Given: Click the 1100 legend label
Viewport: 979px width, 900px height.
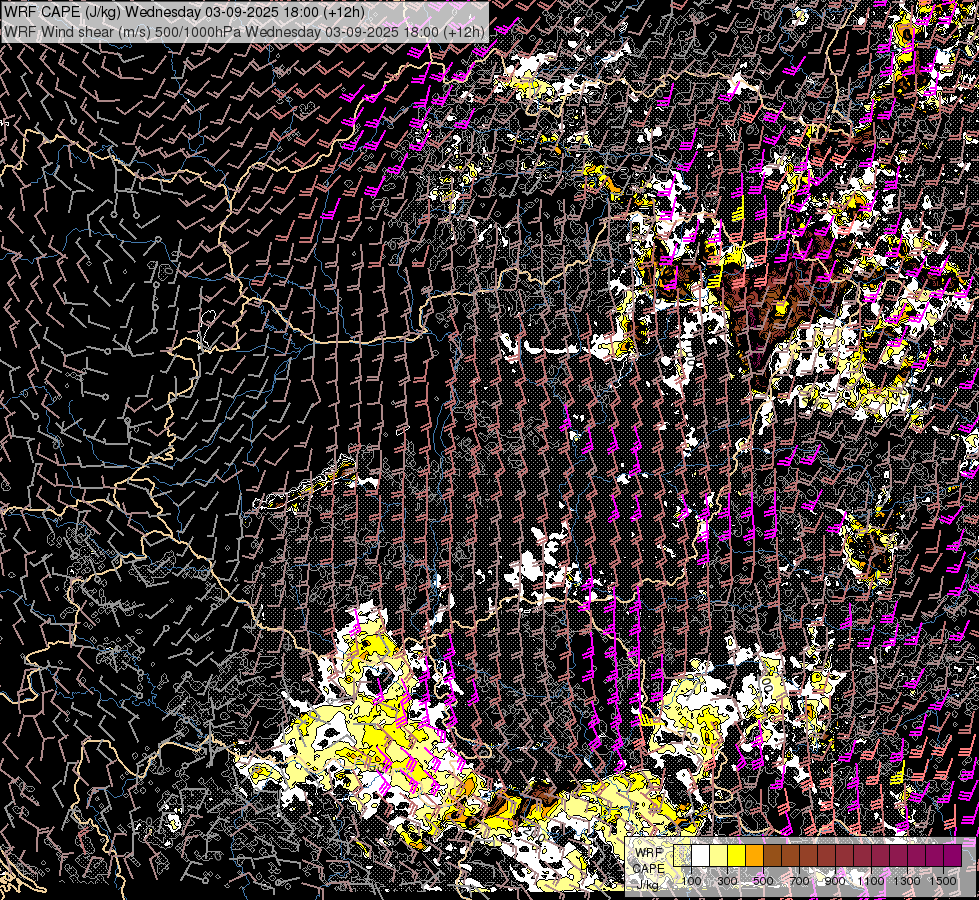Looking at the screenshot, I should click(x=871, y=881).
